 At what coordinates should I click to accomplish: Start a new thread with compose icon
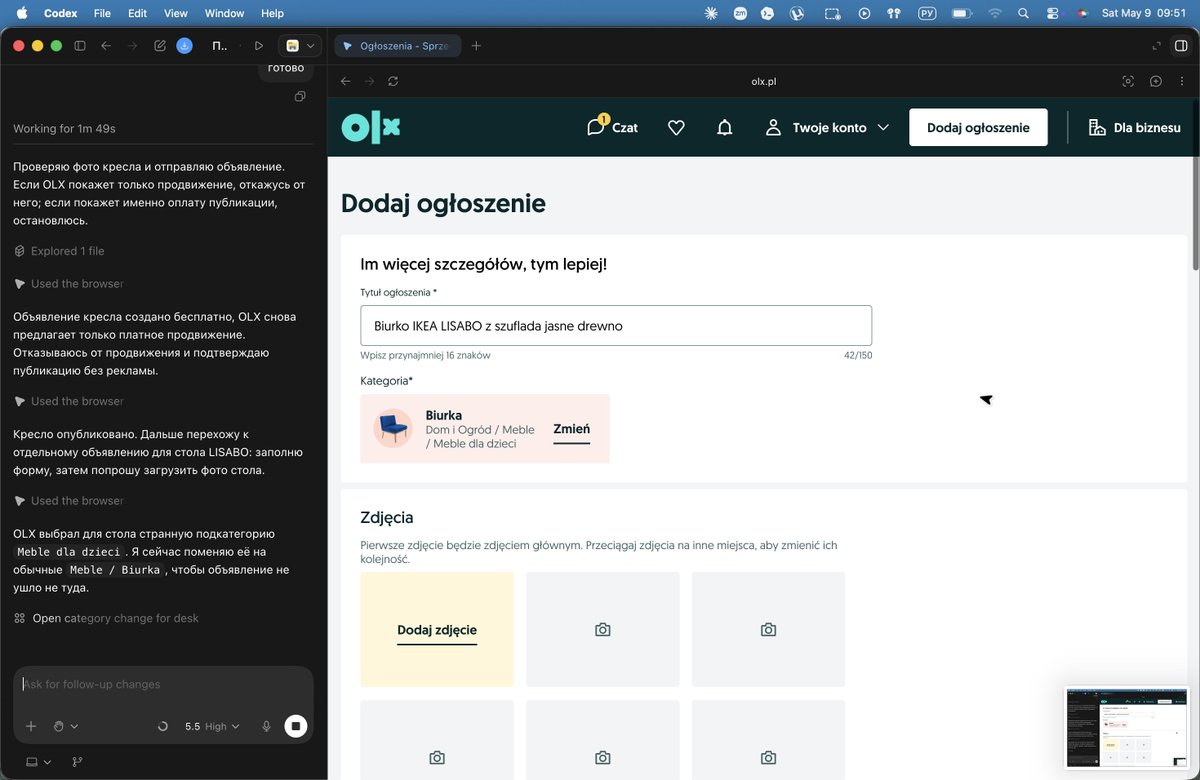160,46
